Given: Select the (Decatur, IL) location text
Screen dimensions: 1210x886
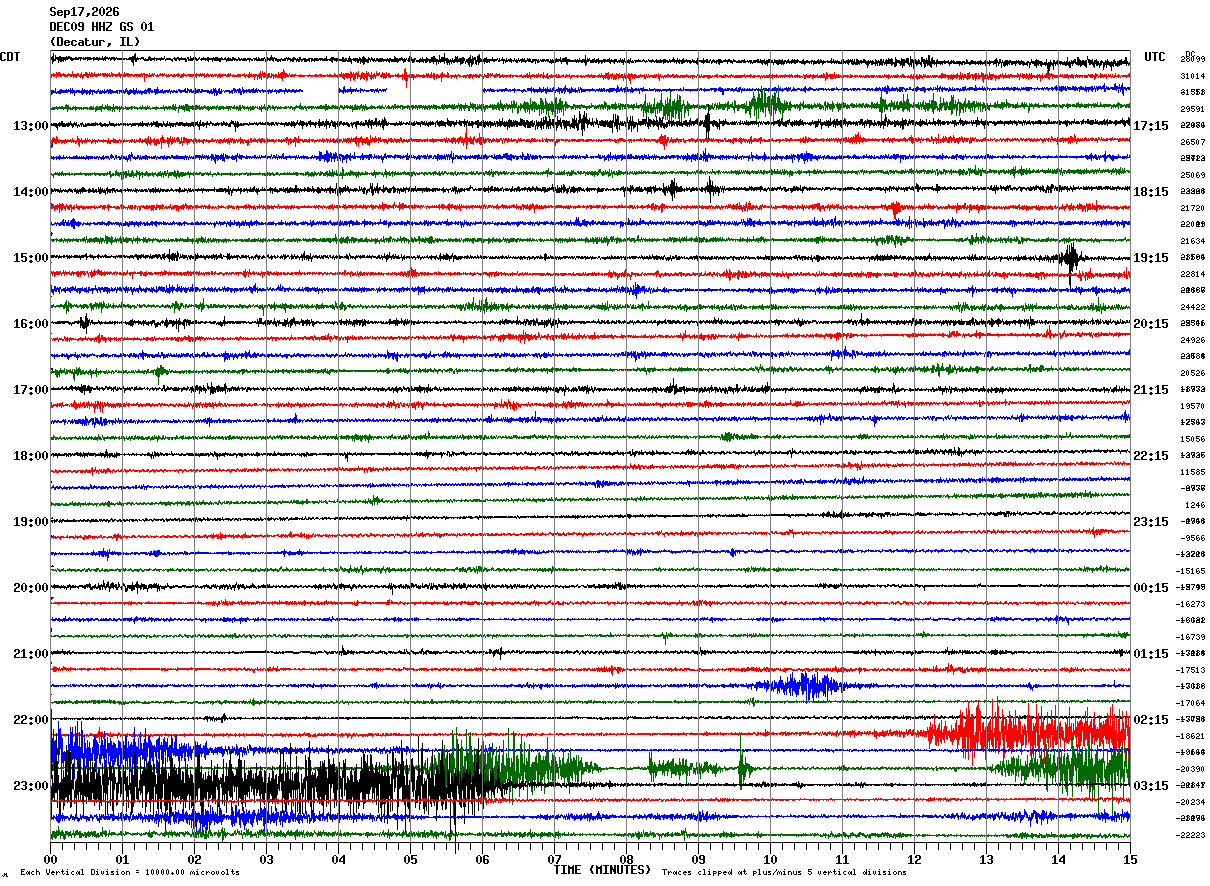Looking at the screenshot, I should (x=95, y=42).
